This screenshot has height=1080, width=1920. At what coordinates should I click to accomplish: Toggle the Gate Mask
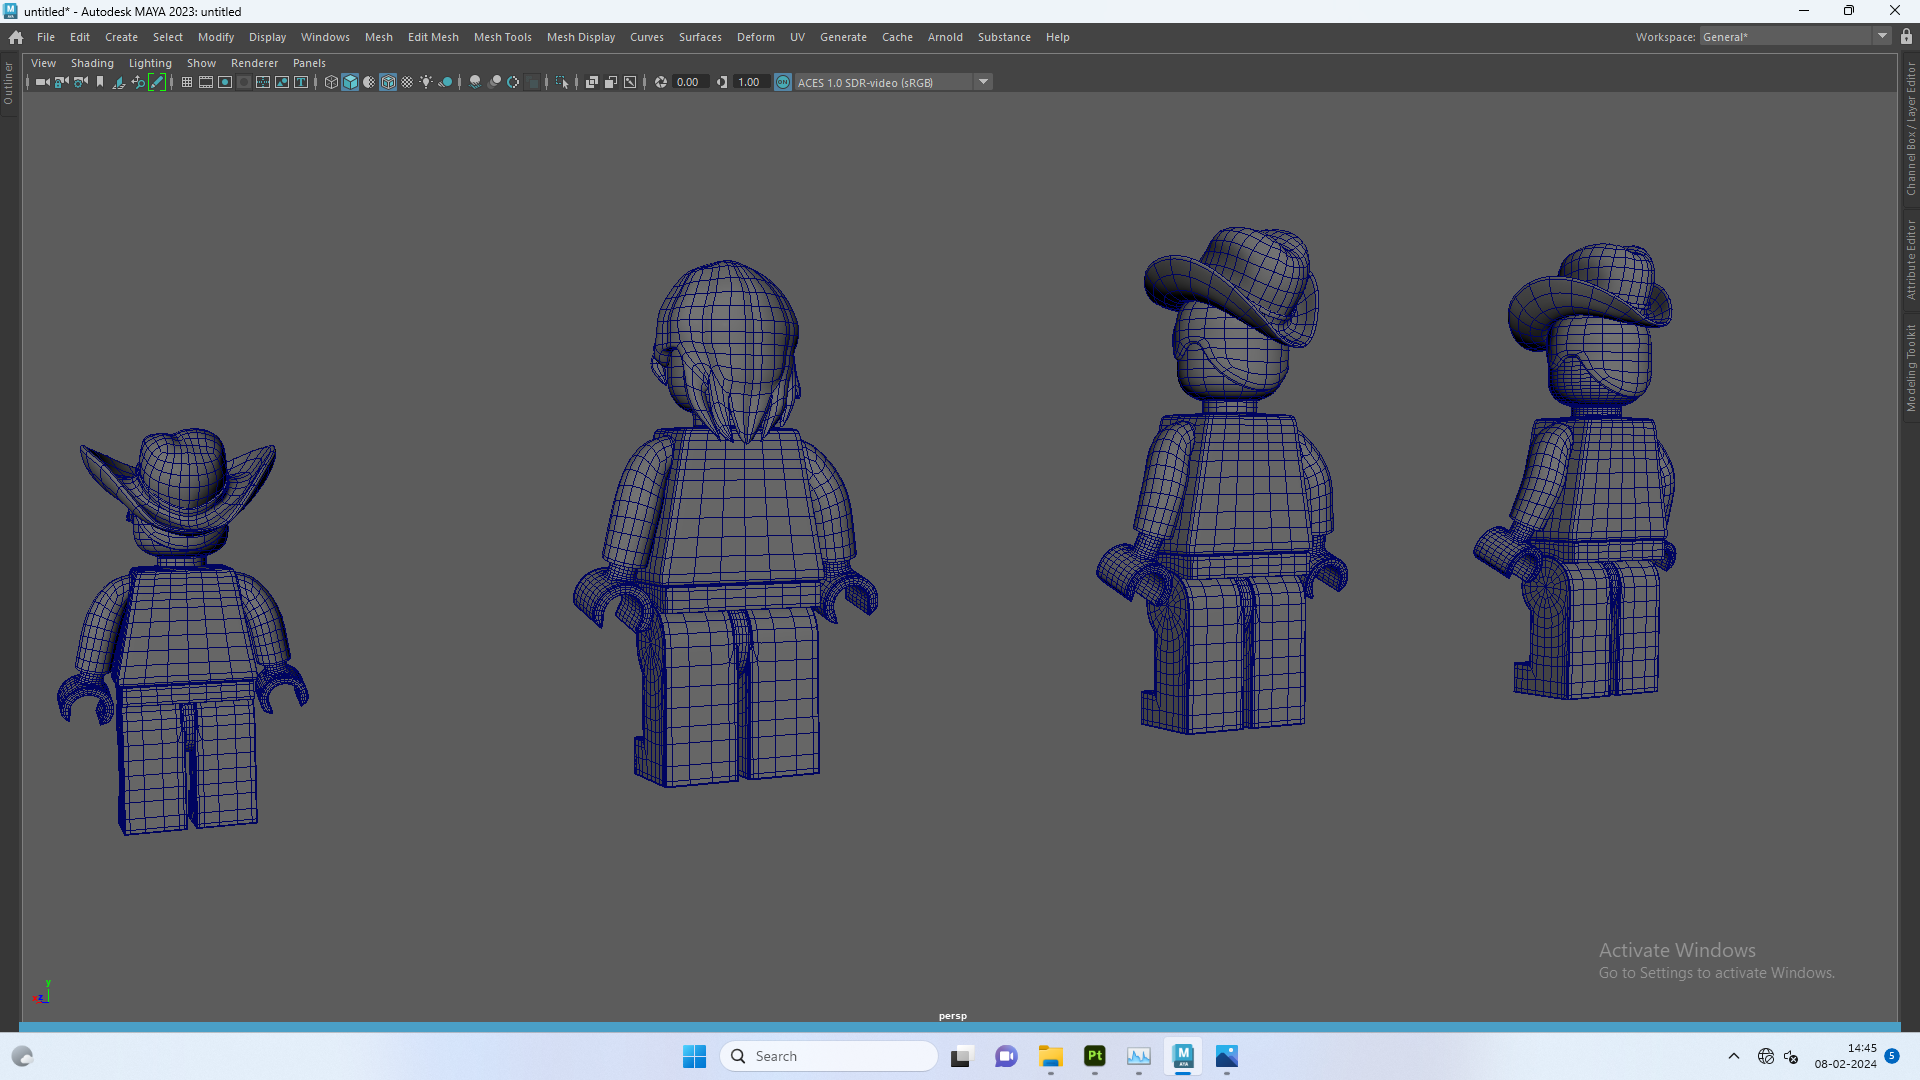coord(244,82)
